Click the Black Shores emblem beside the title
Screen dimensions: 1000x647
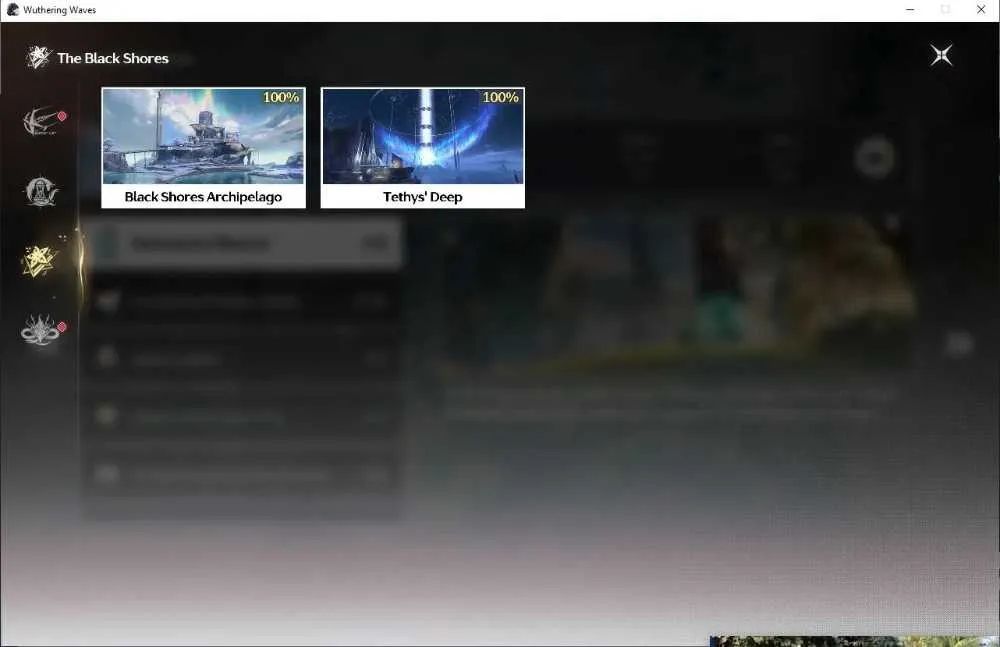(38, 57)
